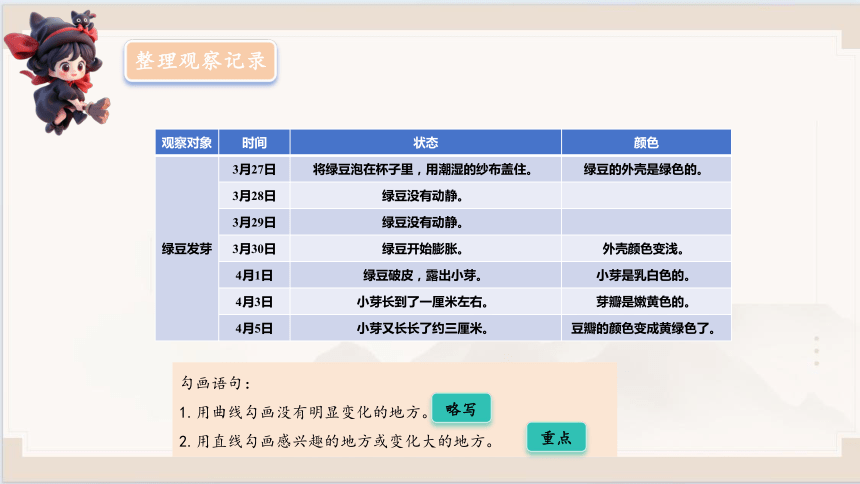Image resolution: width=860 pixels, height=484 pixels.
Task: Click the green 重点 label button
Action: (x=556, y=437)
